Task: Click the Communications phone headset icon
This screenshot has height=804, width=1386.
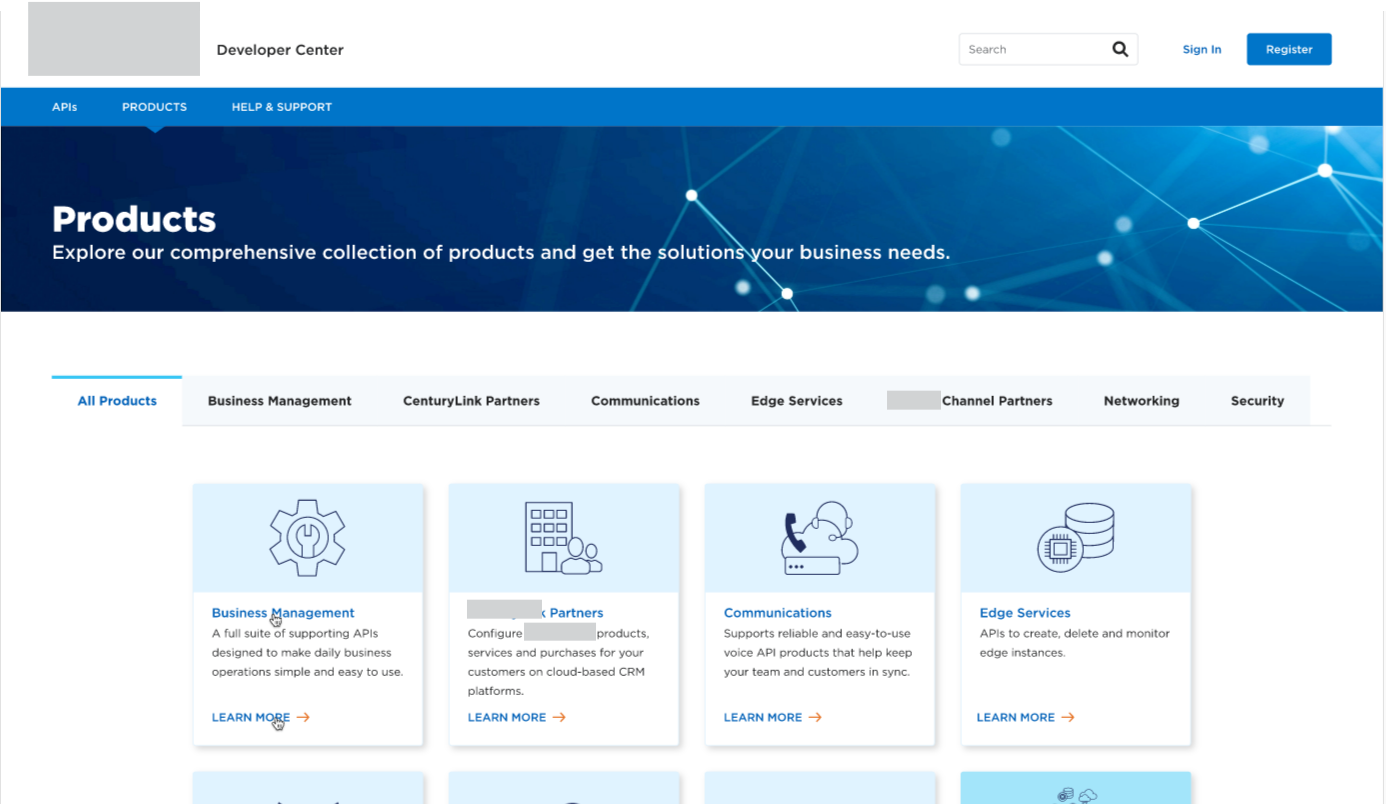Action: (819, 538)
